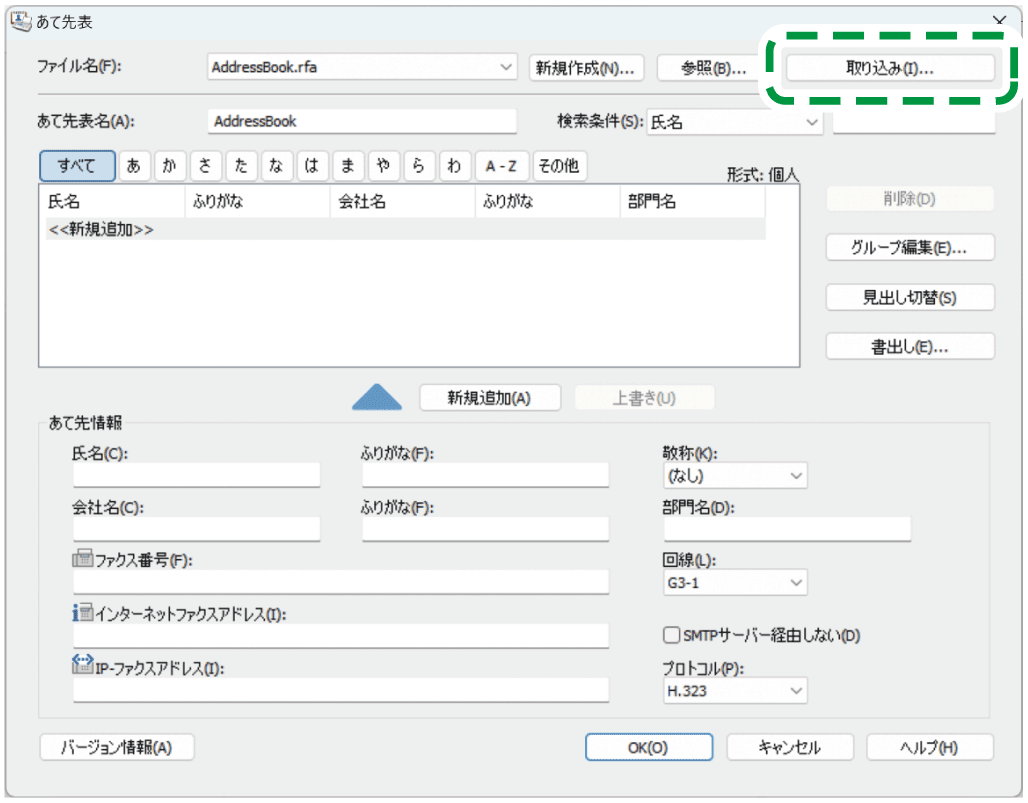
Task: Click the fax machine icon beside ファクス番号
Action: pos(82,559)
